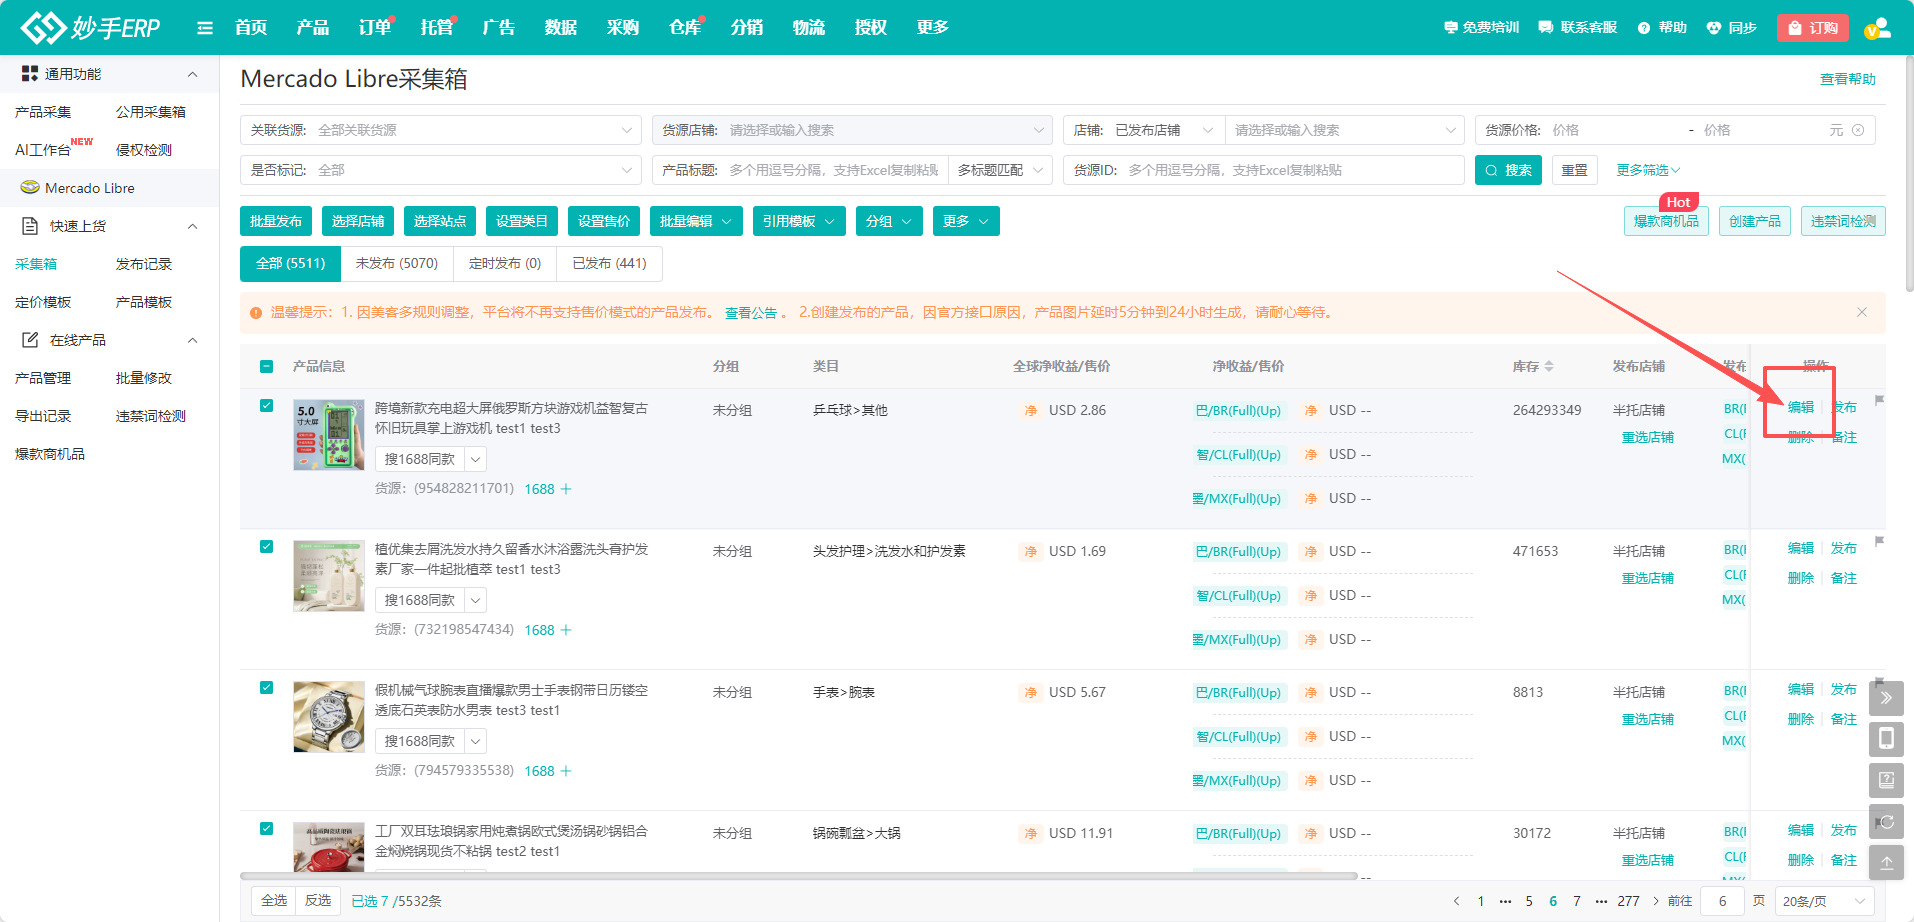Open the user account avatar icon
Screen dimensions: 1914x922
pos(1877,28)
